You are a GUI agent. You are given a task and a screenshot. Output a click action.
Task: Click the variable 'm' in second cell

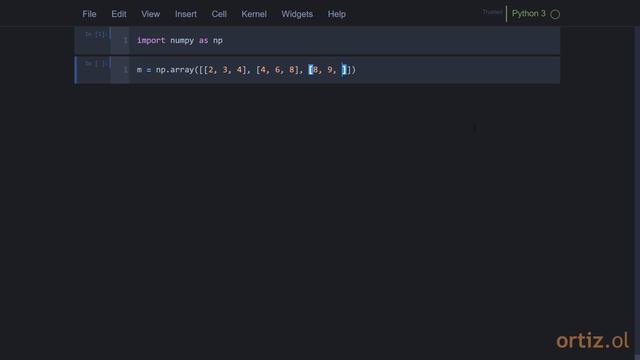point(139,70)
